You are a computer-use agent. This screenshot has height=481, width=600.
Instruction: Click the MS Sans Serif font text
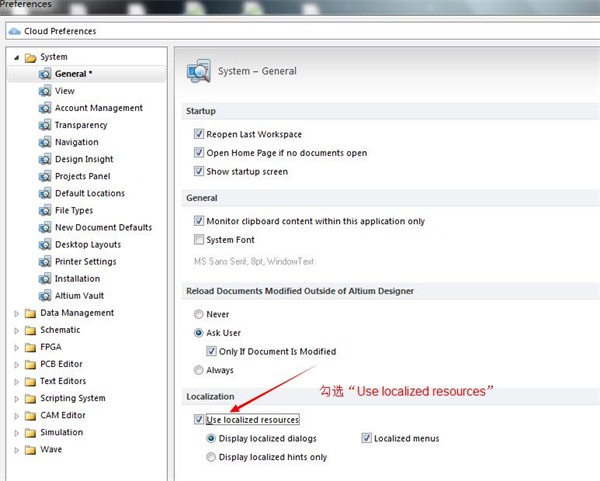pyautogui.click(x=254, y=261)
